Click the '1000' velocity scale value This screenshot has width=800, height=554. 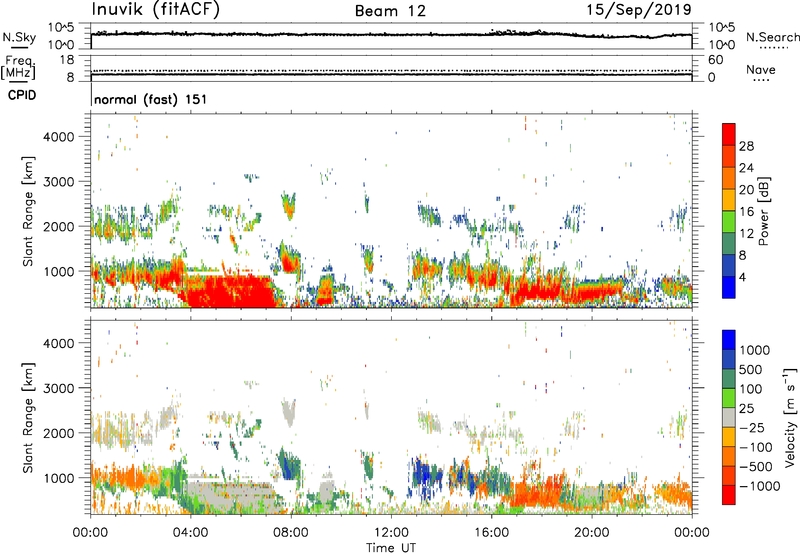pyautogui.click(x=755, y=350)
